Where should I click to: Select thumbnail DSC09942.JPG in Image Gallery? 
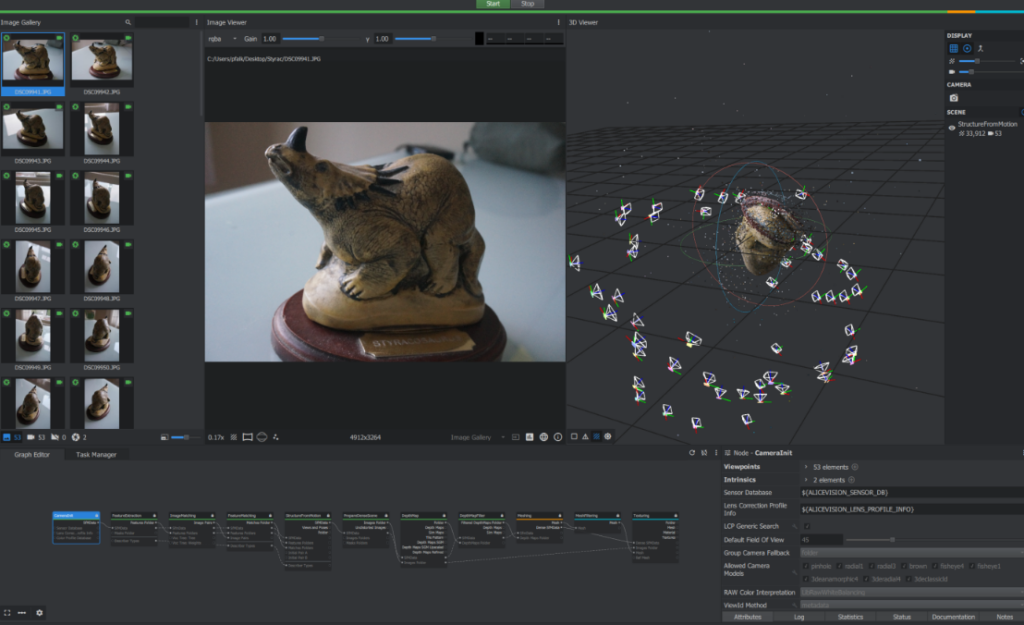coord(101,65)
